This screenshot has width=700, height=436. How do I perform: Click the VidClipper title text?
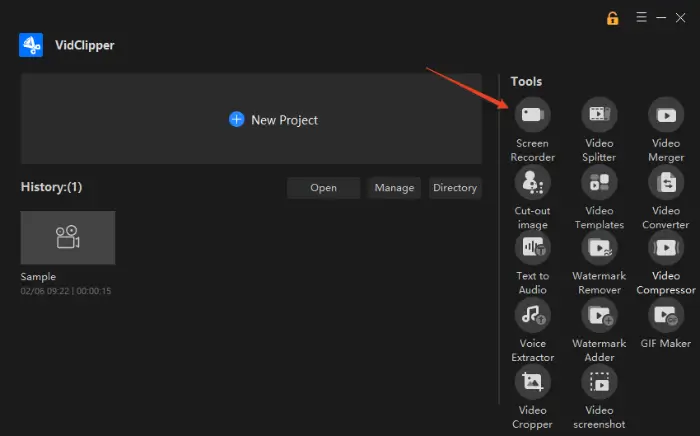pos(85,45)
